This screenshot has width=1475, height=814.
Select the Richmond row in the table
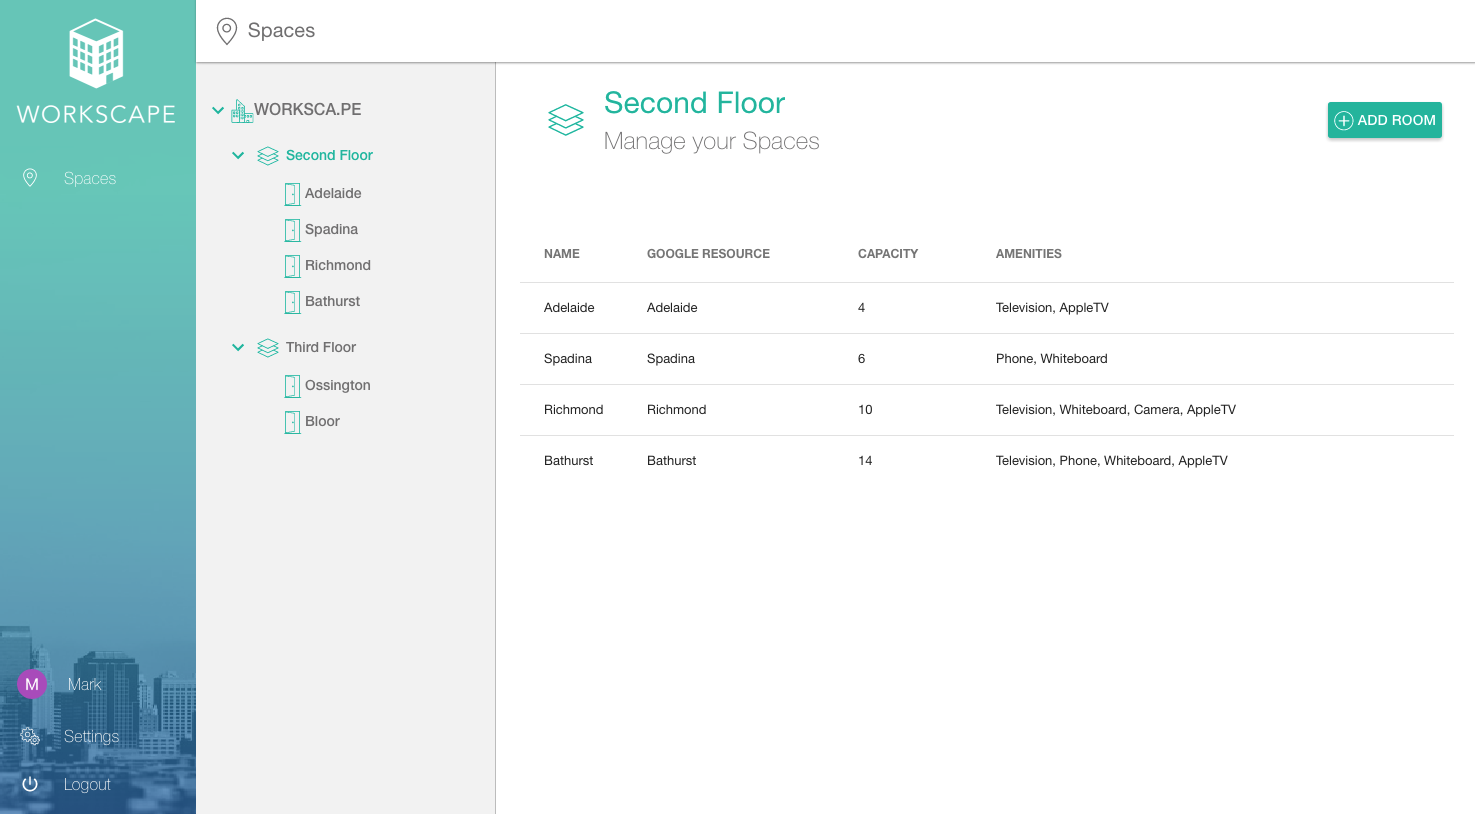[900, 409]
